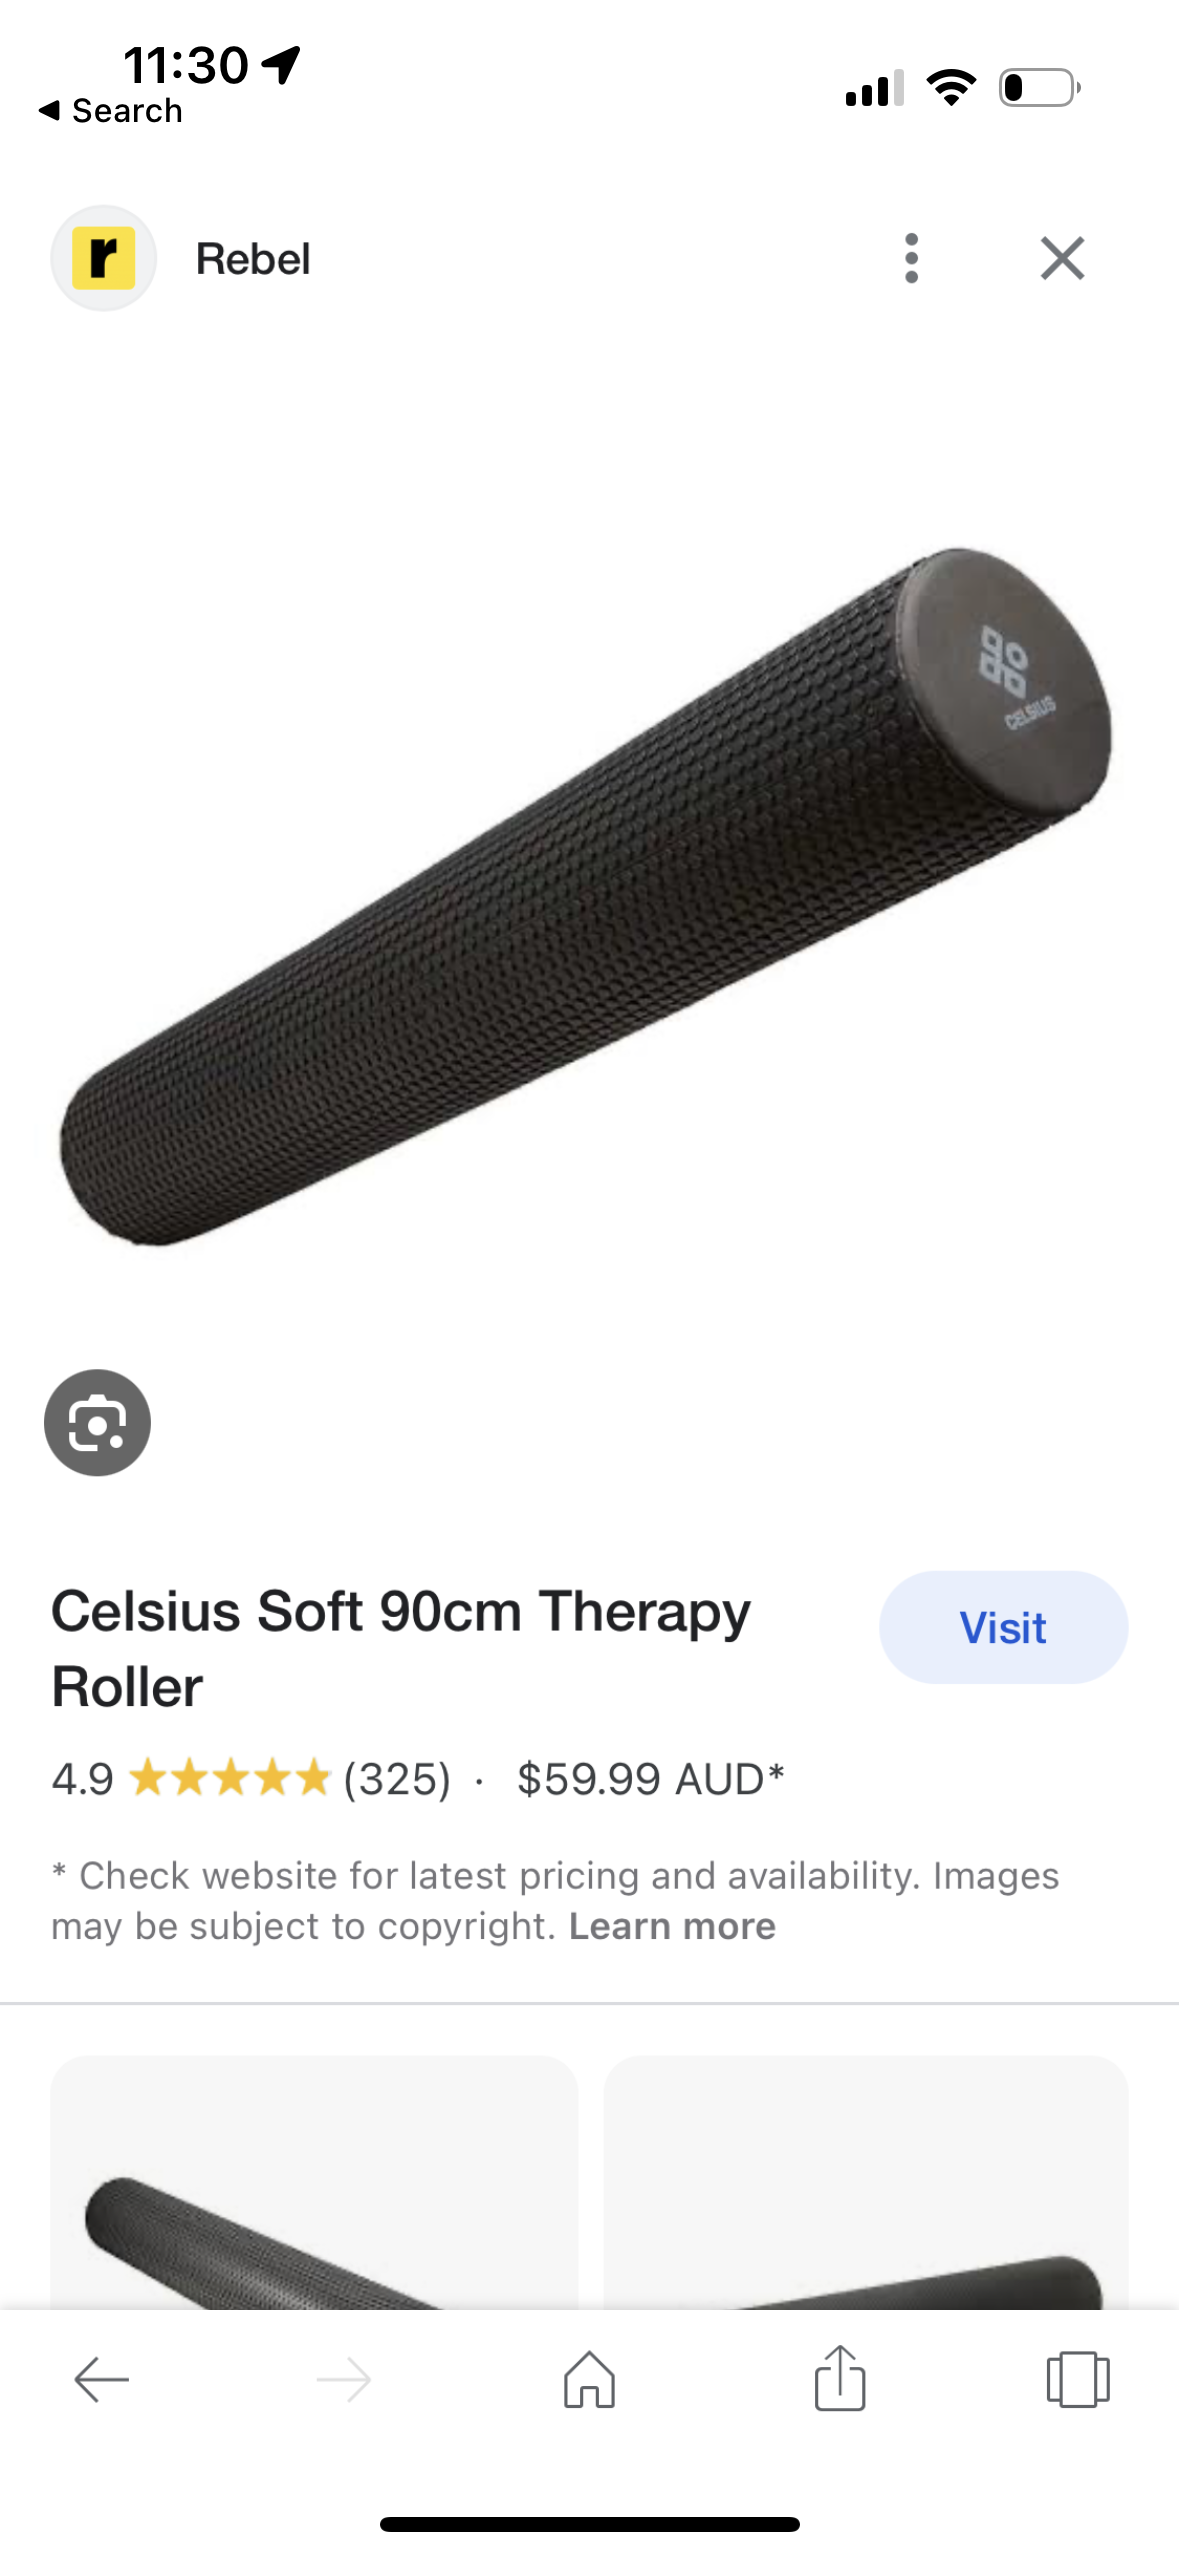Tap the iOS home indicator bar

pos(589,2524)
